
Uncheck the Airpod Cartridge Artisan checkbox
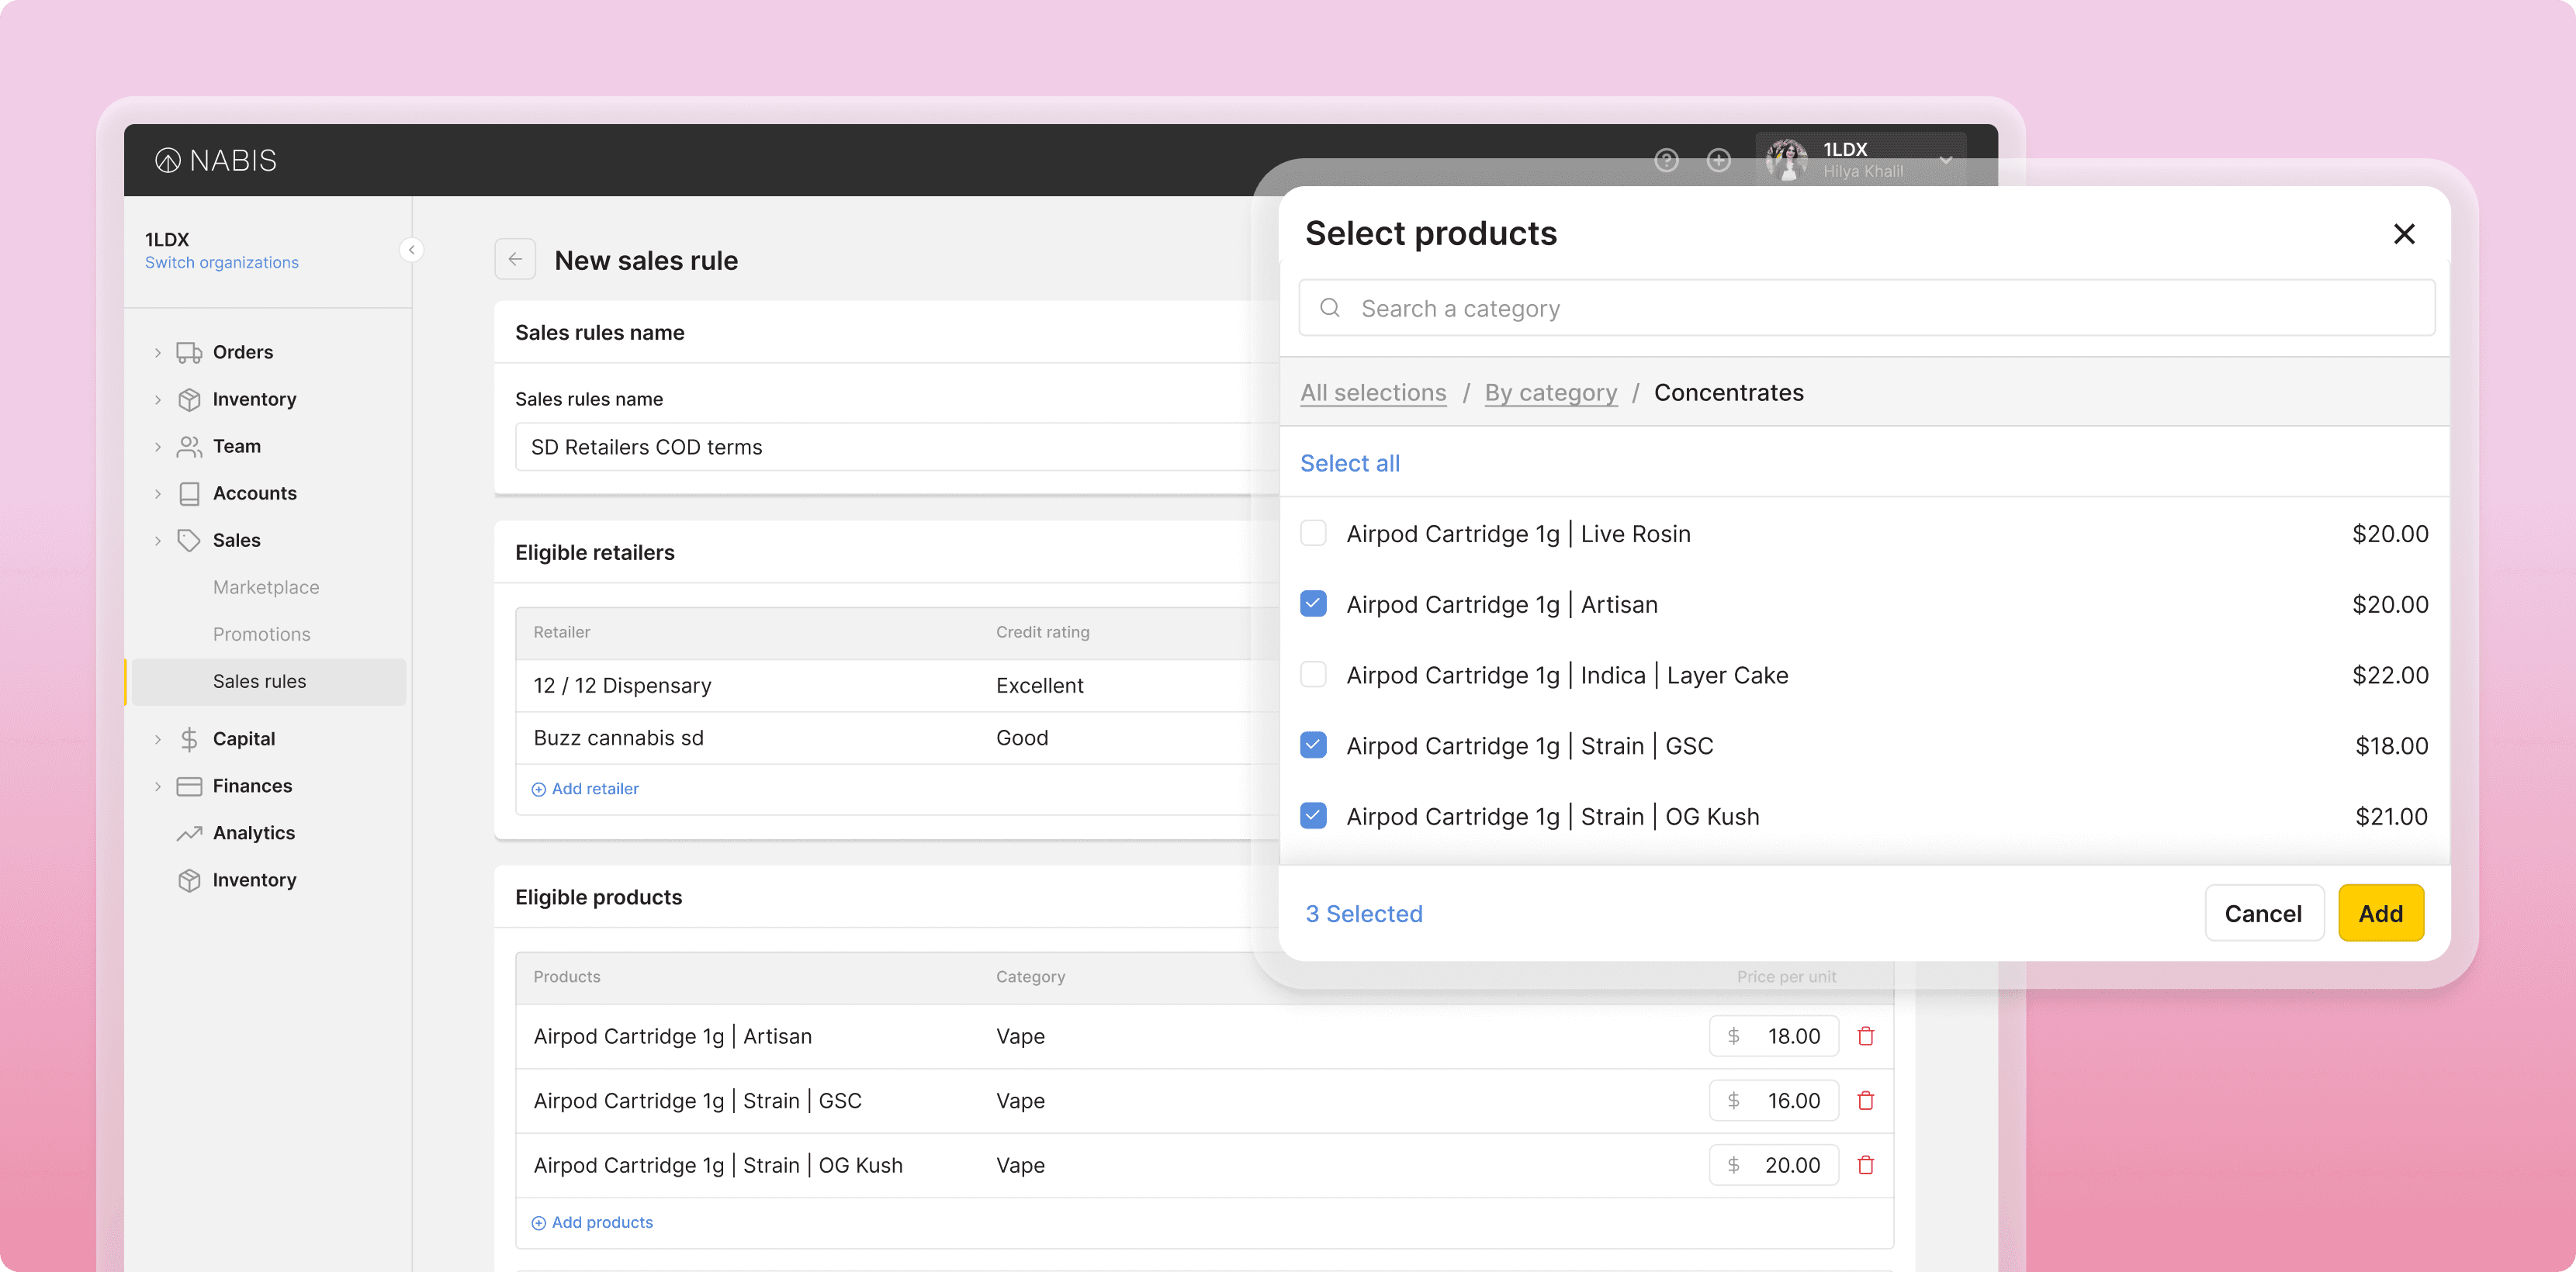coord(1313,604)
